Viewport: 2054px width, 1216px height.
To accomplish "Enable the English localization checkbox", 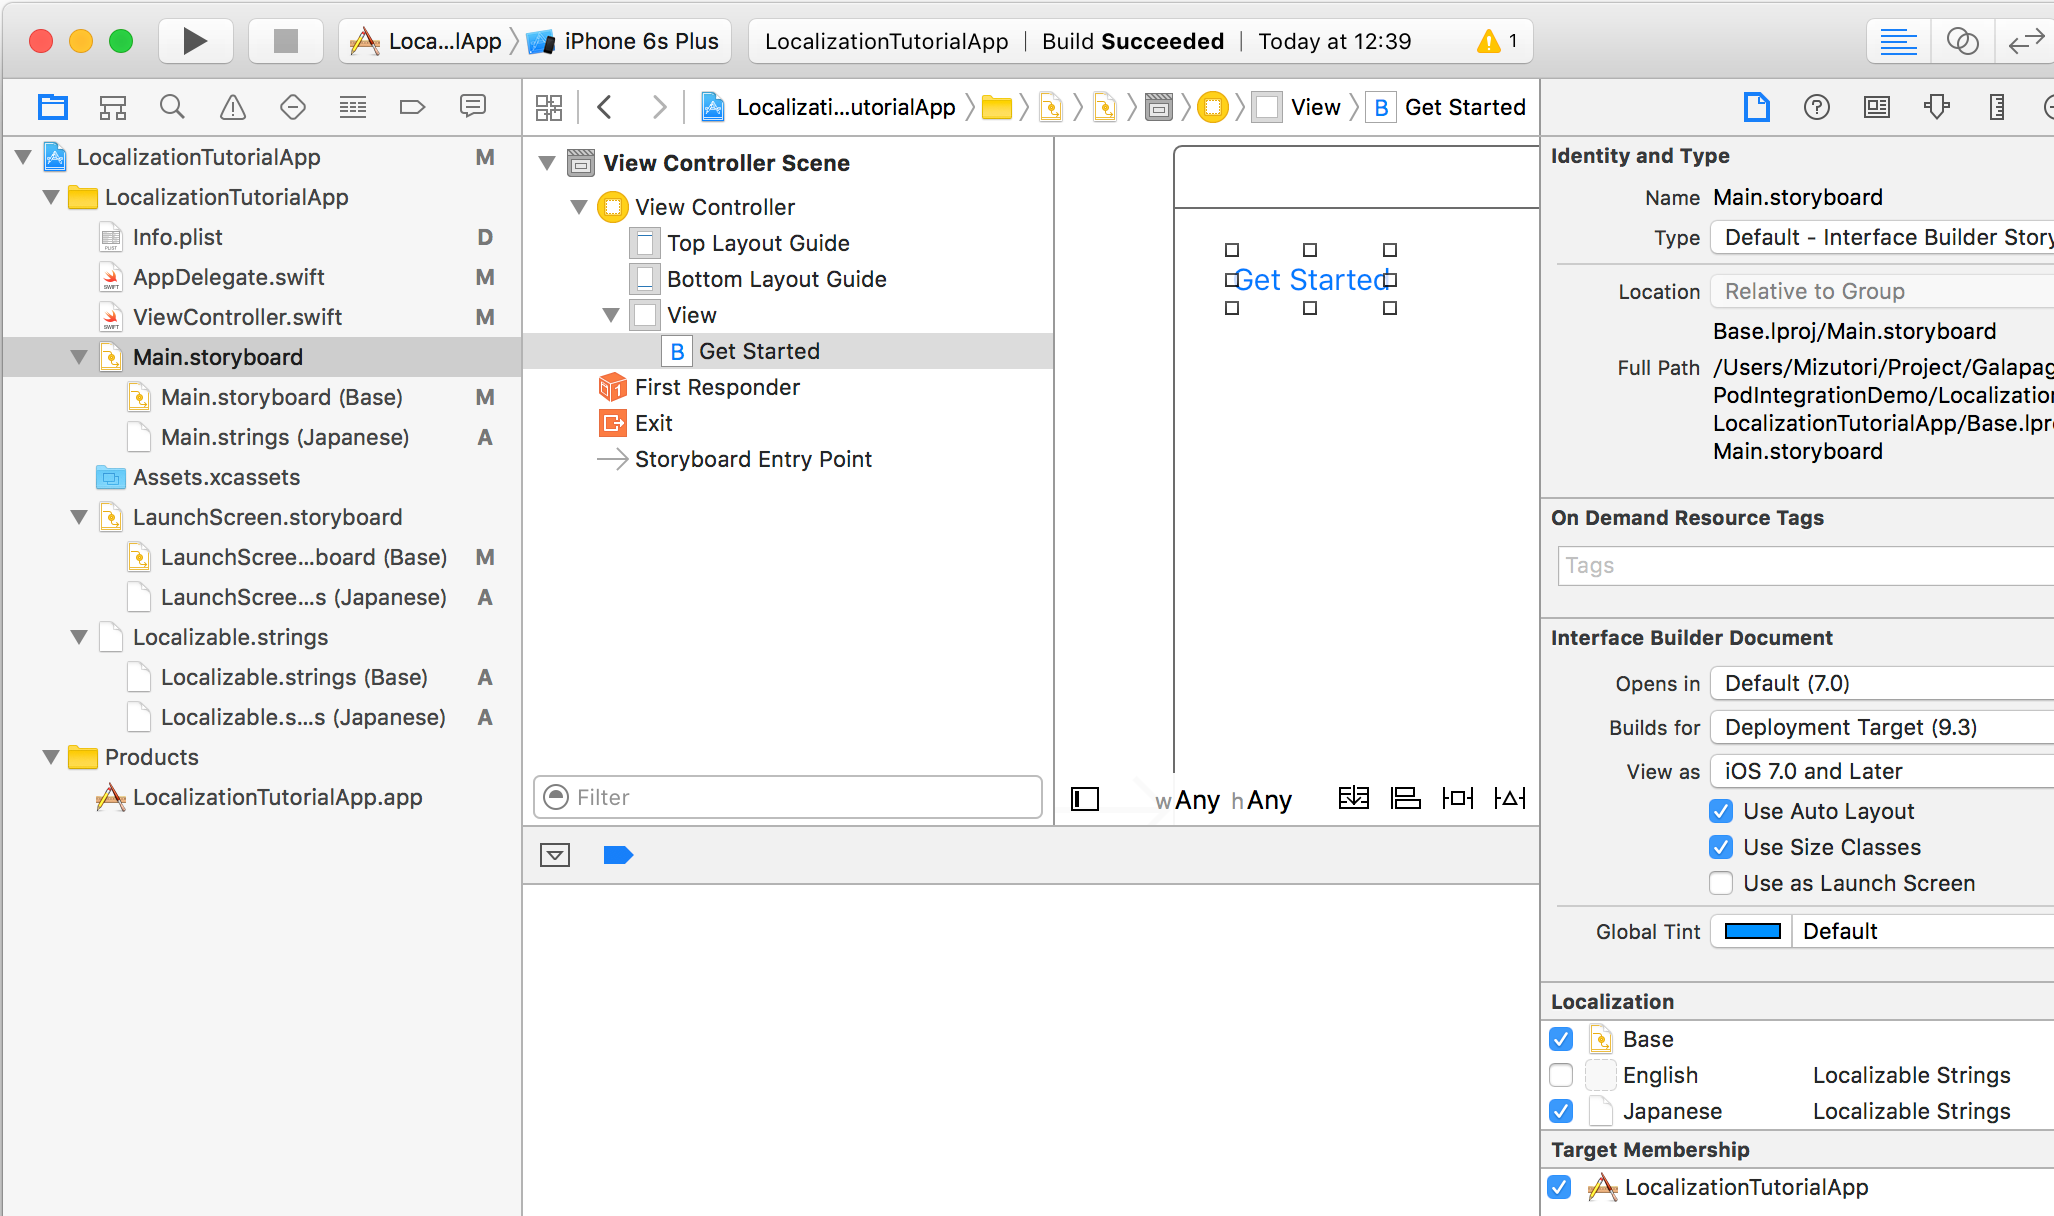I will pos(1560,1075).
